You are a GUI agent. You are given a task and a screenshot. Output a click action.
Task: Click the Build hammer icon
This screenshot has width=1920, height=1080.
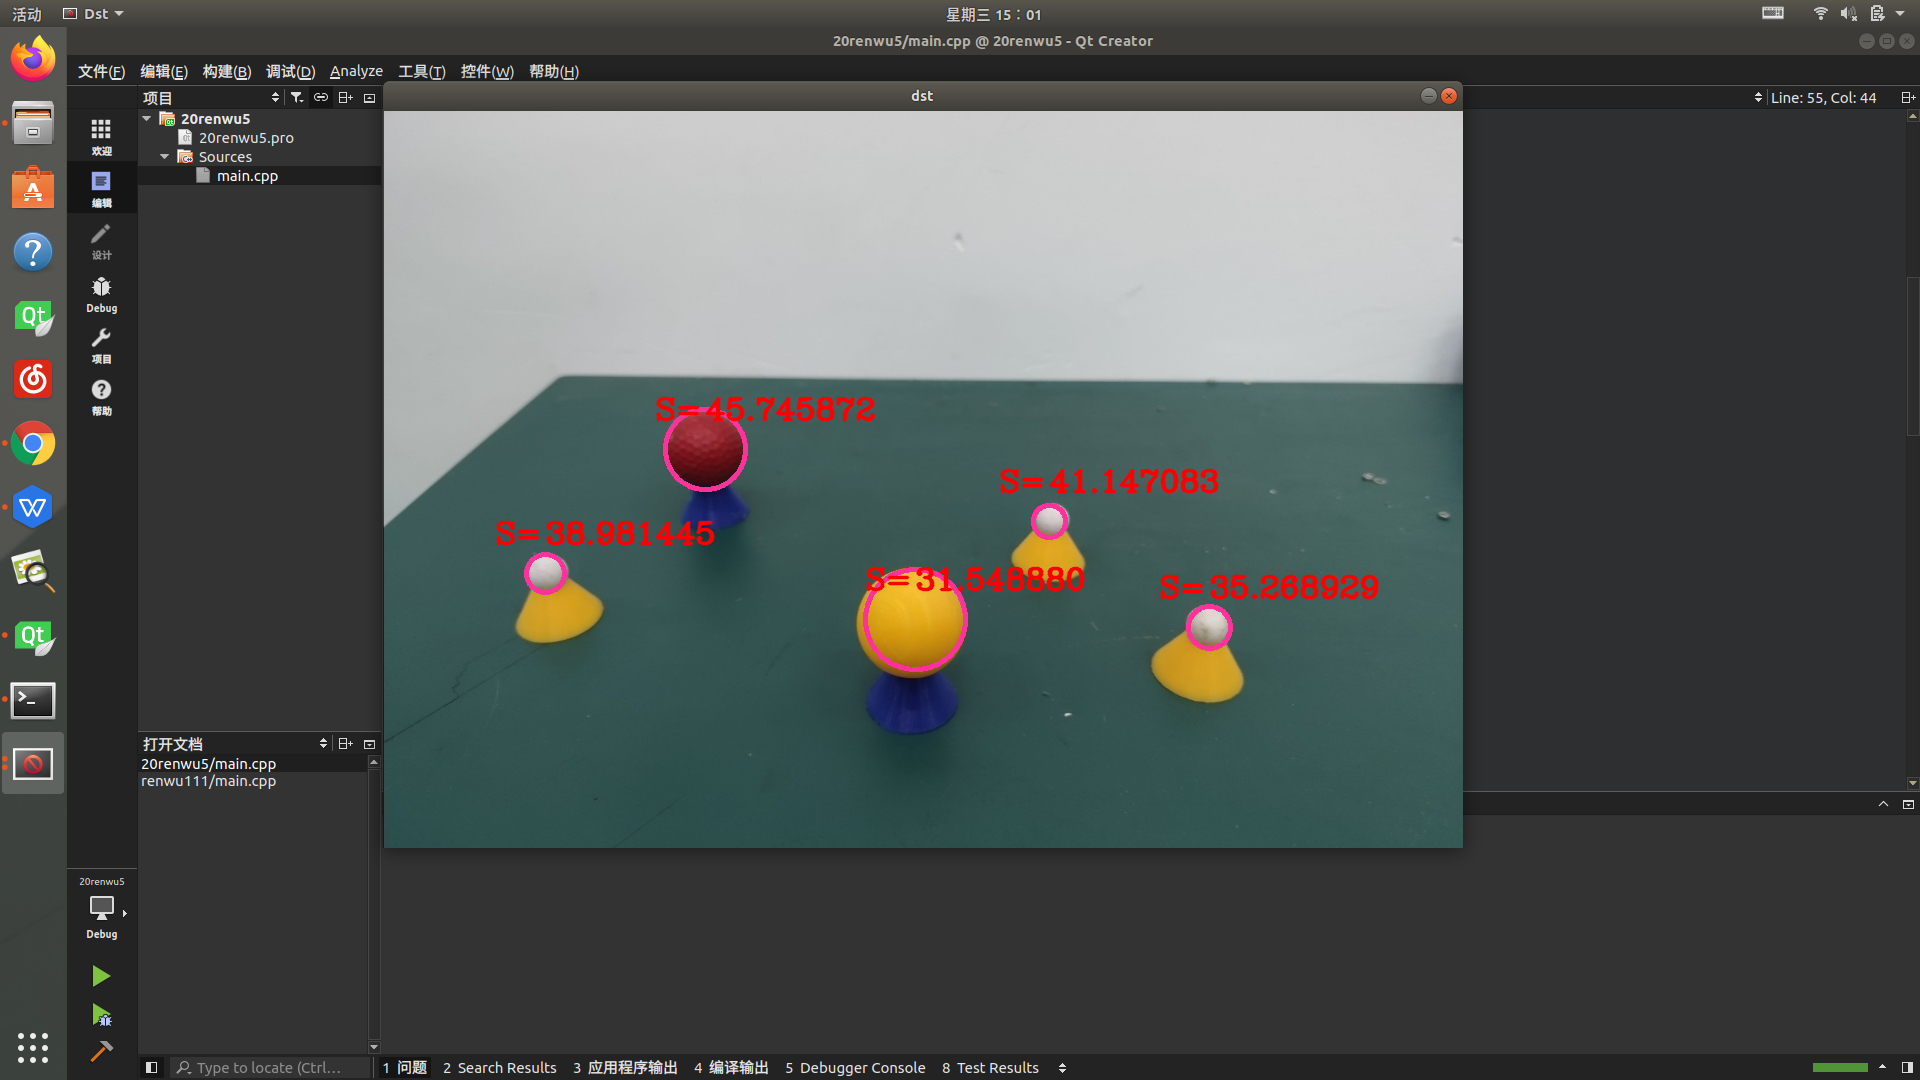101,1051
